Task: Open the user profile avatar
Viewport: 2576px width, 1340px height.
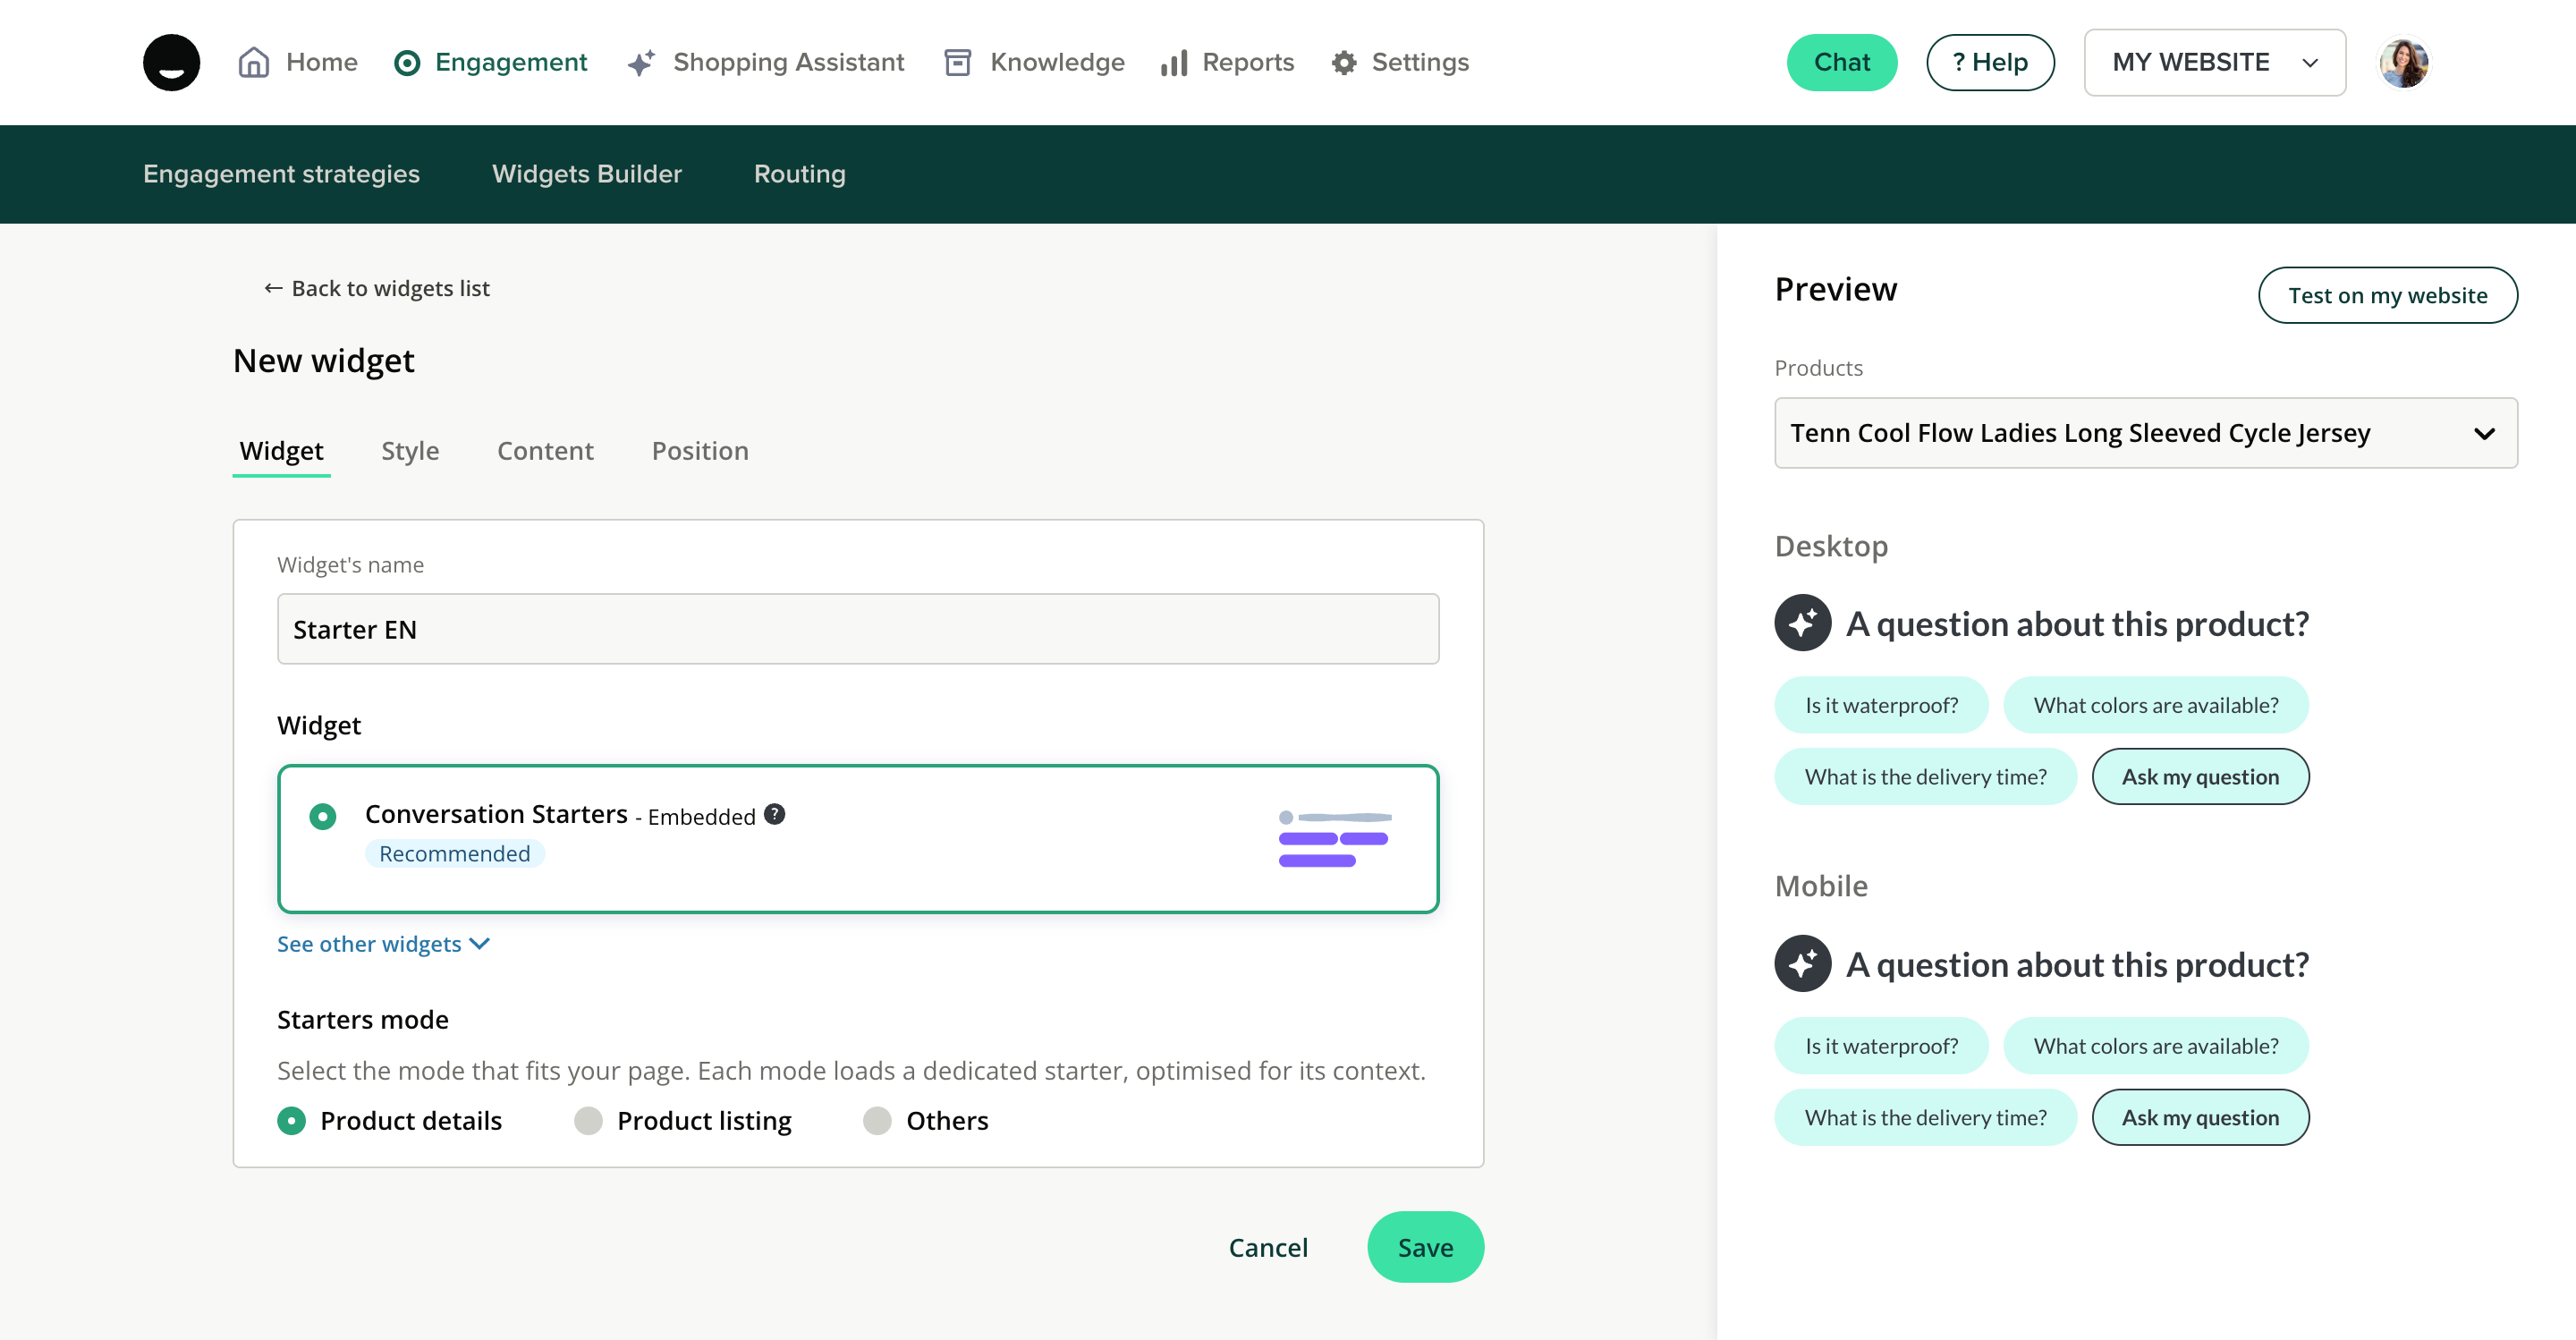Action: click(2403, 63)
